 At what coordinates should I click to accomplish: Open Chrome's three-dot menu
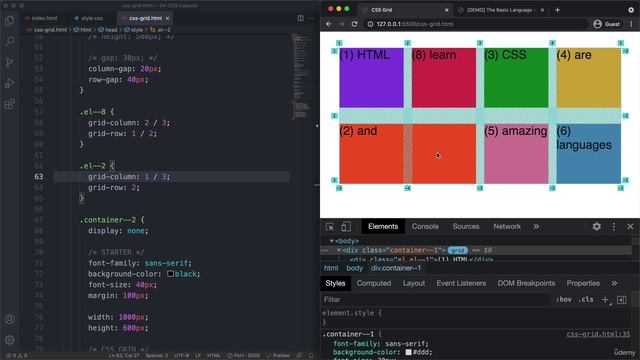click(631, 24)
